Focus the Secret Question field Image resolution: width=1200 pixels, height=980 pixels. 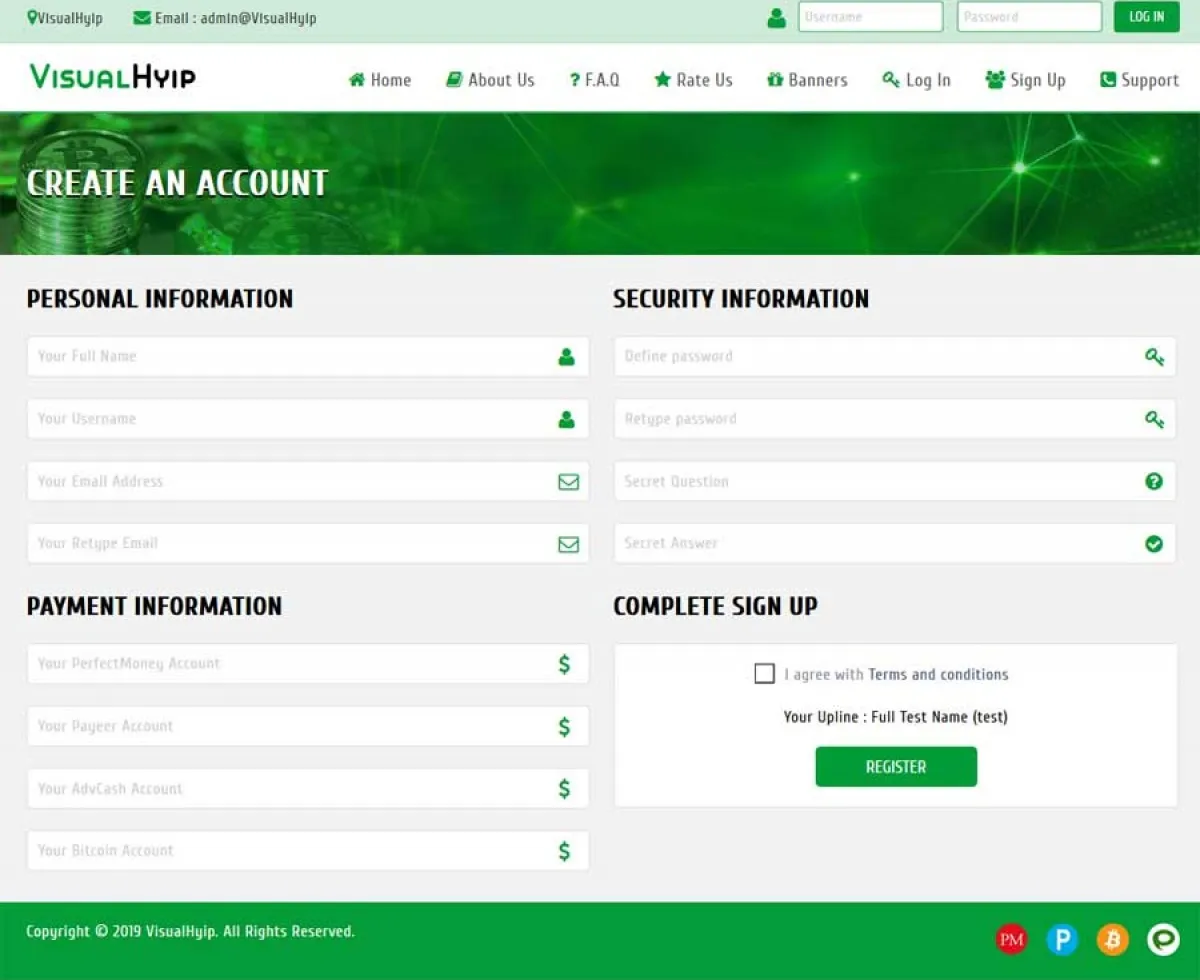pos(895,481)
